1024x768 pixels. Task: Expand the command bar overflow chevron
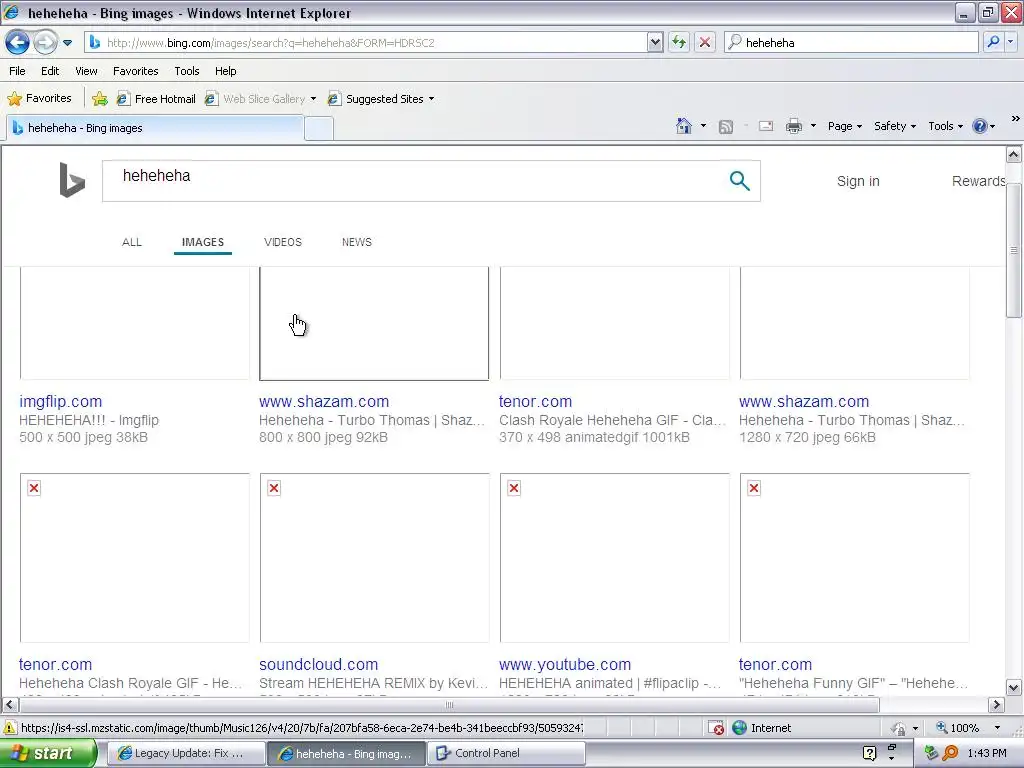1015,119
